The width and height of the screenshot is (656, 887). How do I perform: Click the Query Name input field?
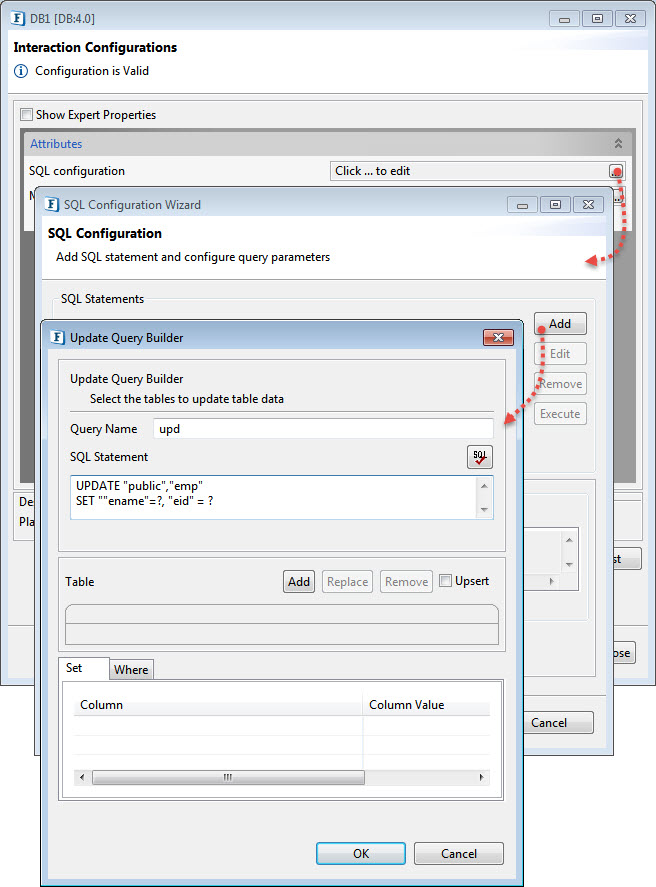323,429
